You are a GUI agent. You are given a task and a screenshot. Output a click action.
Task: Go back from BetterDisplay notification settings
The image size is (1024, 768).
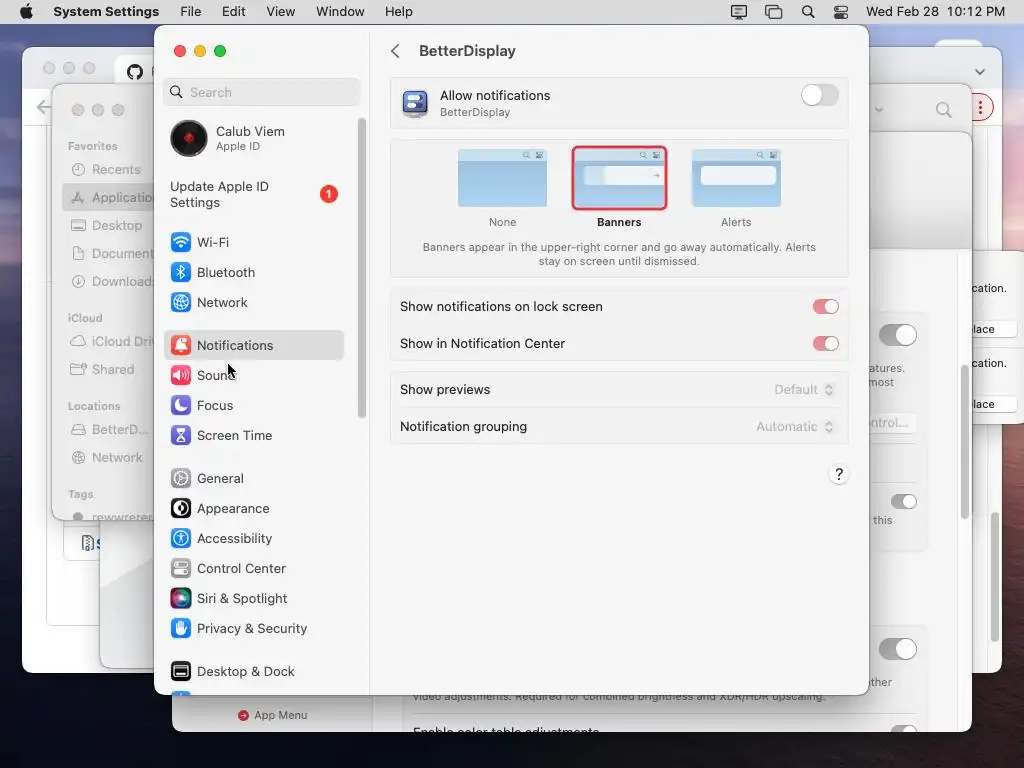coord(395,51)
